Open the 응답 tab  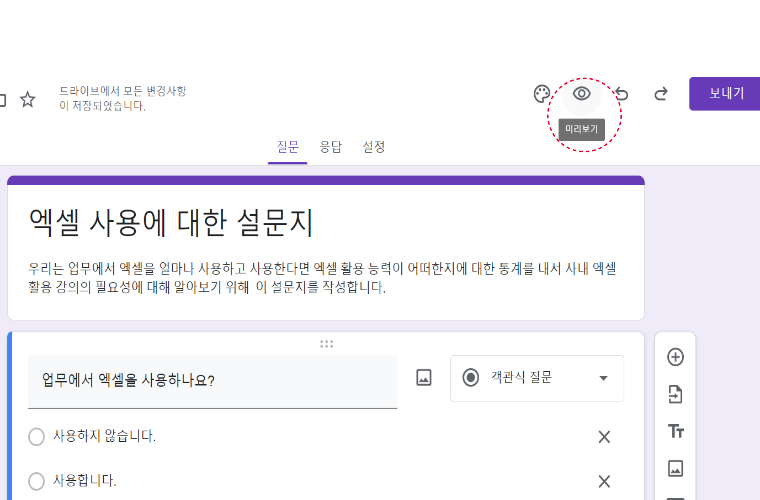331,147
